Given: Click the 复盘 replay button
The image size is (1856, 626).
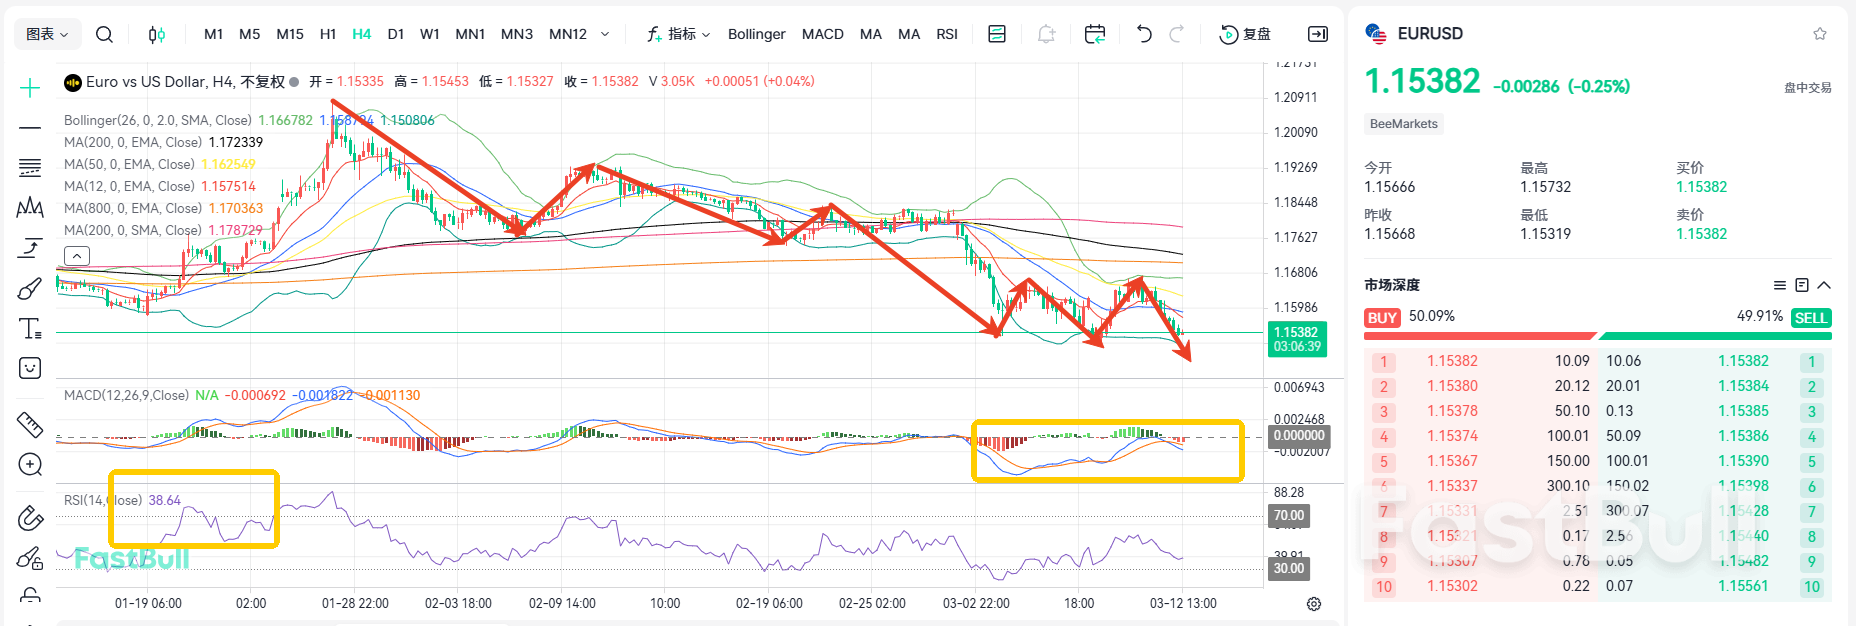Looking at the screenshot, I should (1245, 34).
